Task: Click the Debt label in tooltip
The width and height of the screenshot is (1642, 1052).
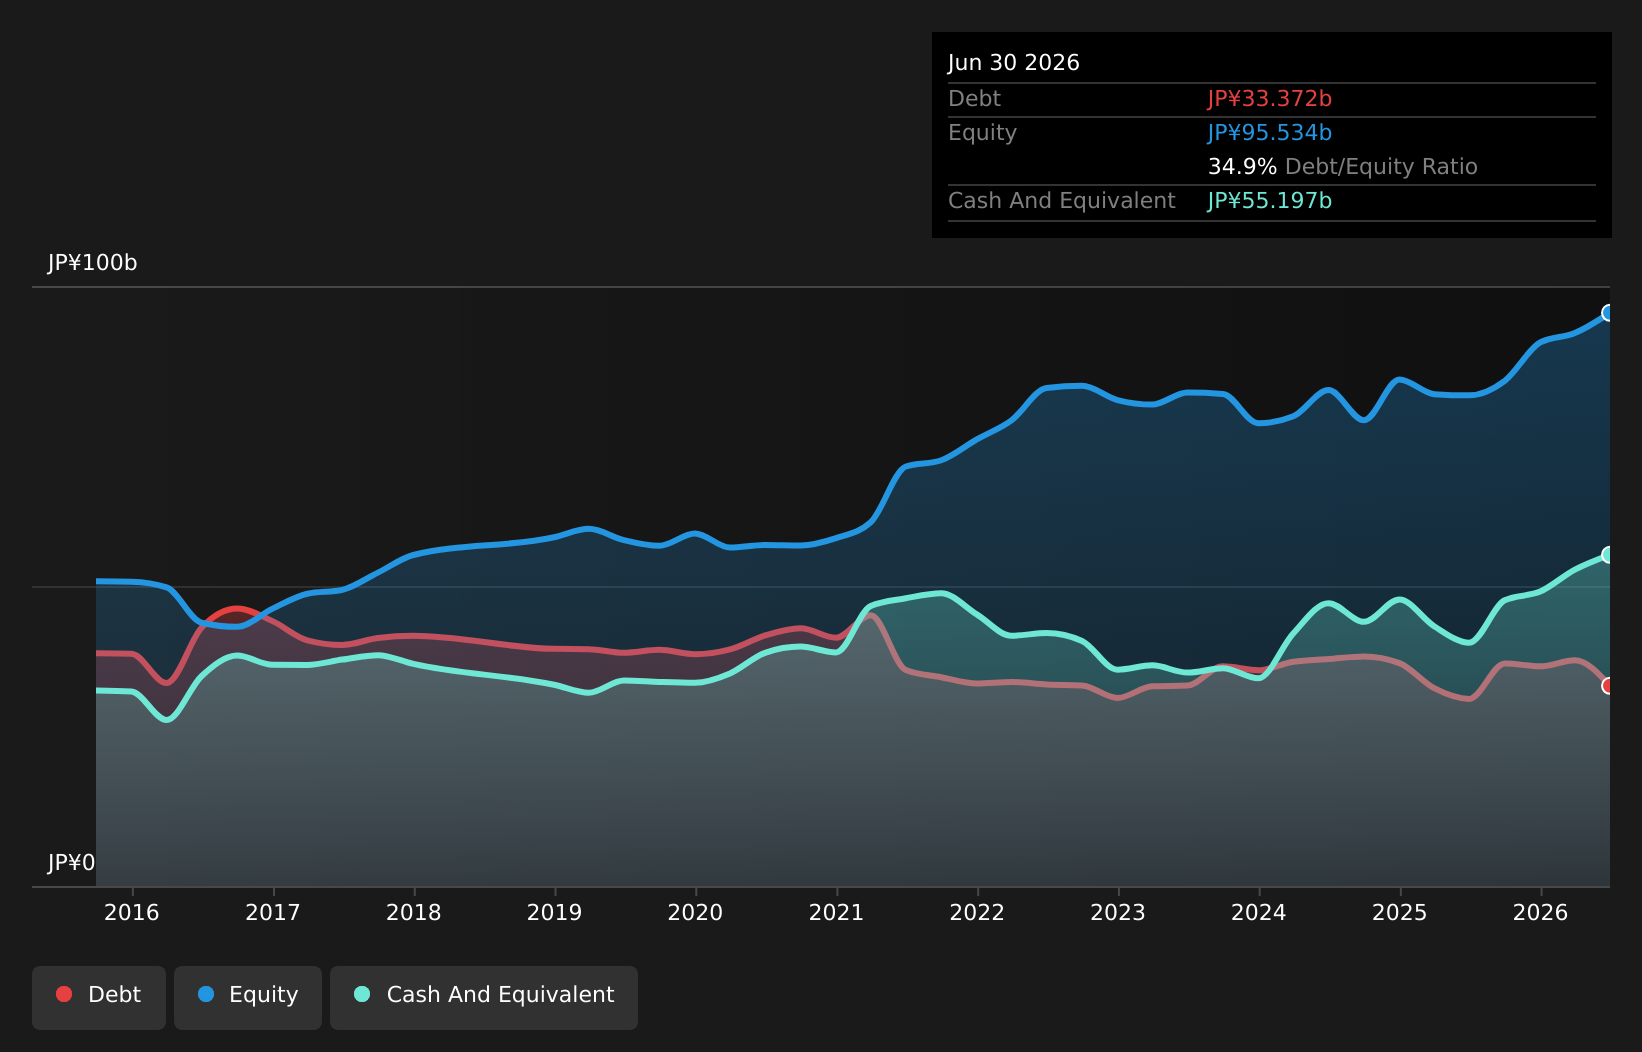Action: coord(975,99)
